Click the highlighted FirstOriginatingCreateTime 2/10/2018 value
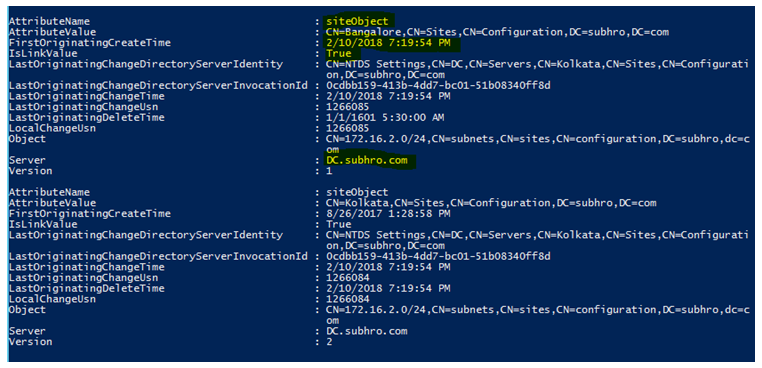Screen dimensions: 762x368 [388, 43]
